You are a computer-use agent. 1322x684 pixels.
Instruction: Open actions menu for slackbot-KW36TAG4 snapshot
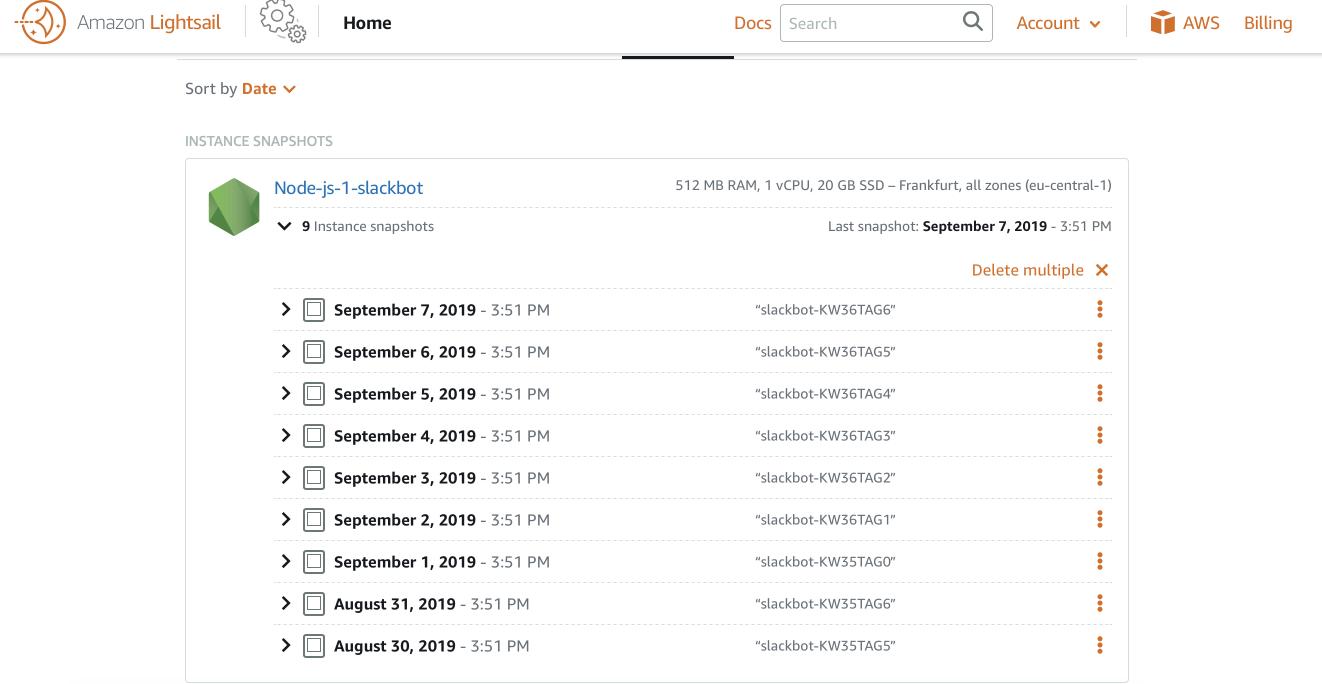[x=1100, y=394]
